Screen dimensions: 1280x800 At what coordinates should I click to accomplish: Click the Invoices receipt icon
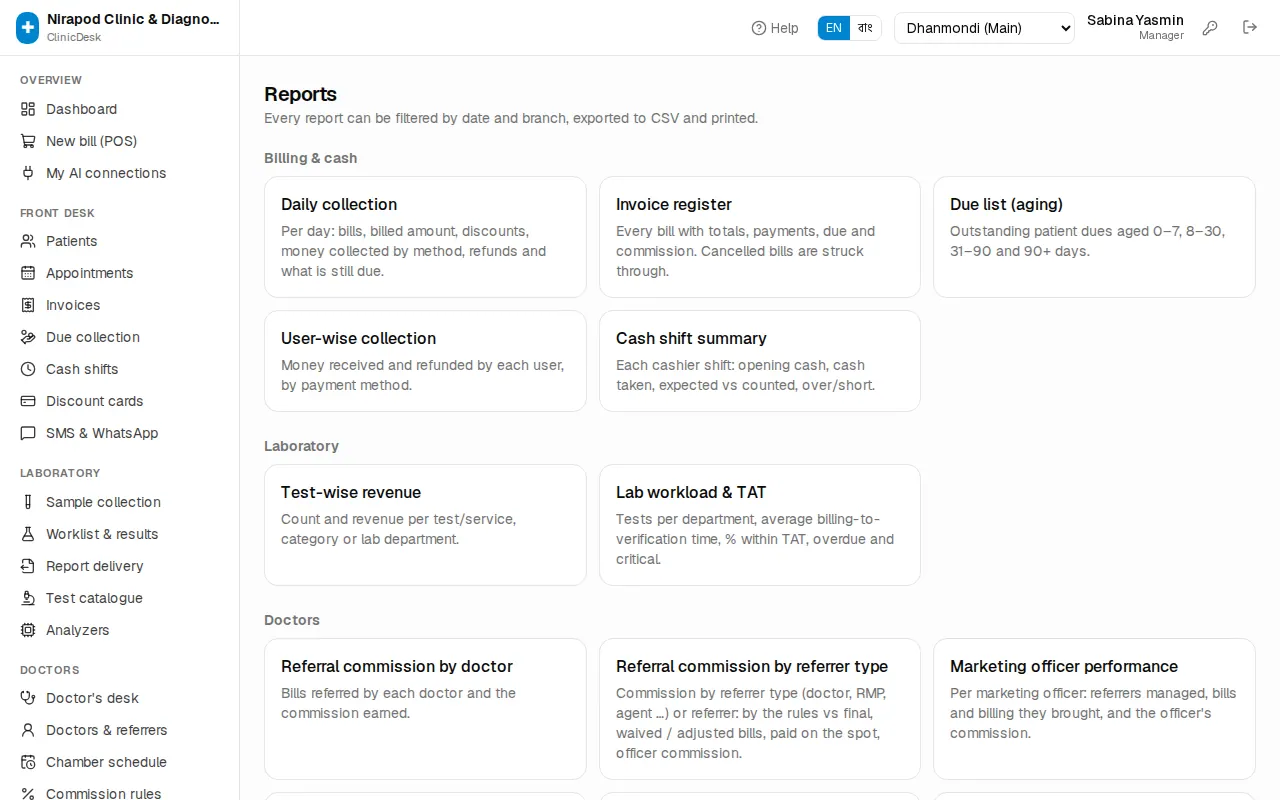(28, 305)
